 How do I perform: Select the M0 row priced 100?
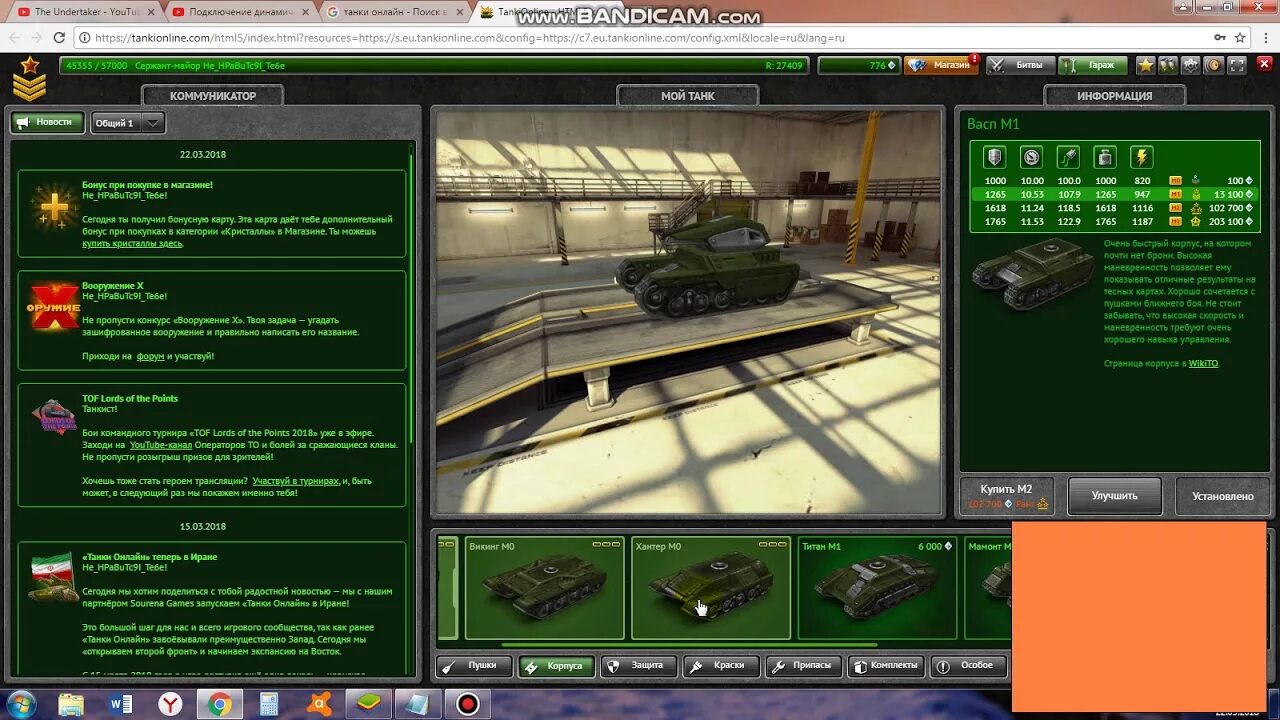coord(1114,181)
